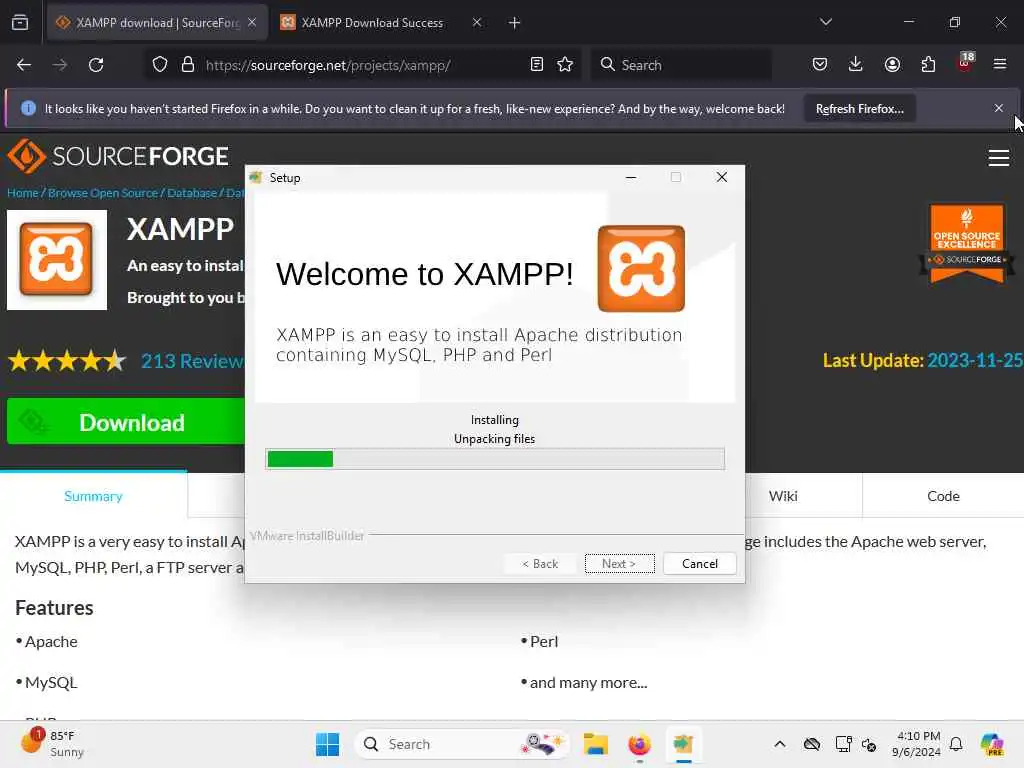Click the Open Source Excellence badge

[967, 243]
